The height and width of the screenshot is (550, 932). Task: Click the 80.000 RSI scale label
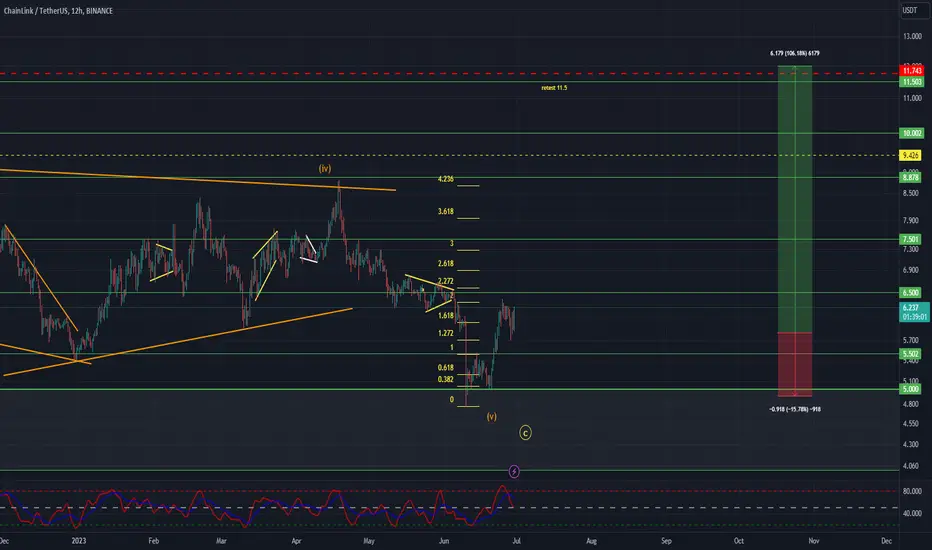tap(912, 491)
